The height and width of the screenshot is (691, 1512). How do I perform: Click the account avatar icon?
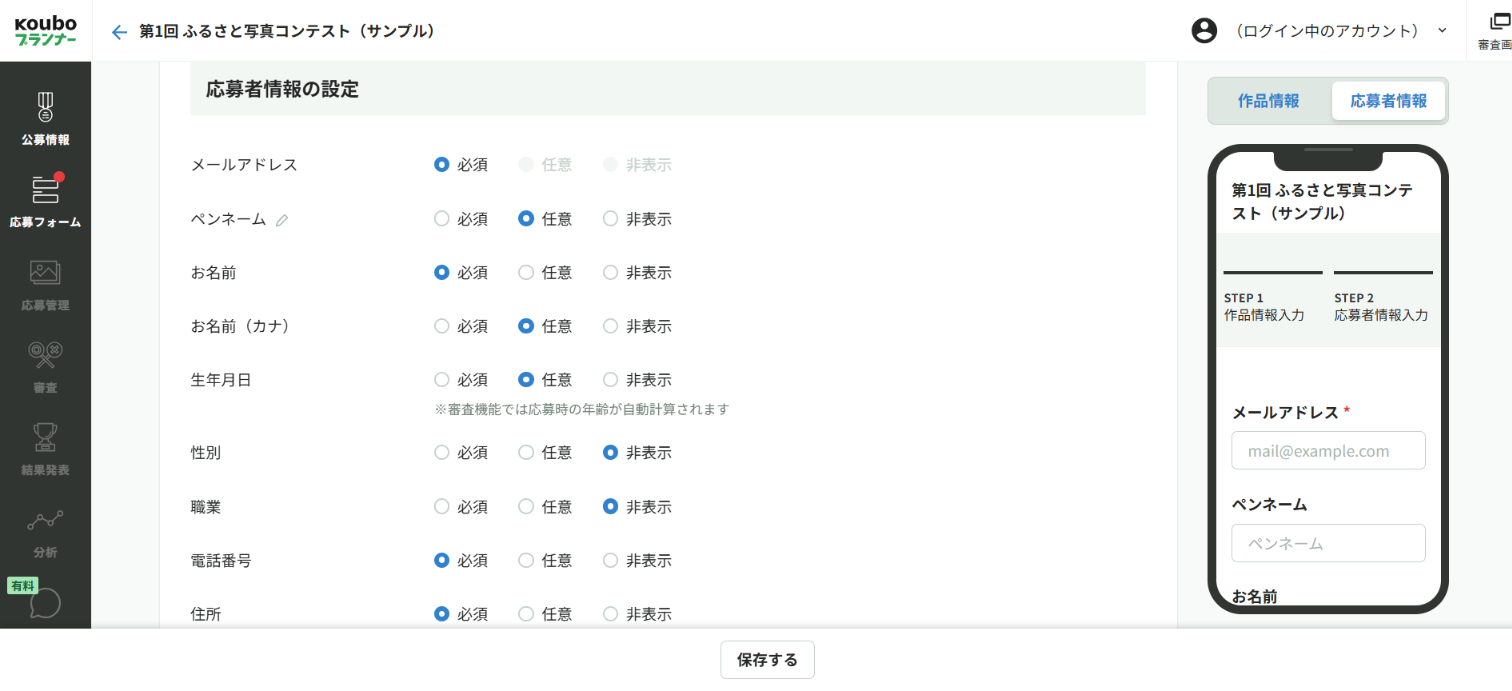[1204, 31]
